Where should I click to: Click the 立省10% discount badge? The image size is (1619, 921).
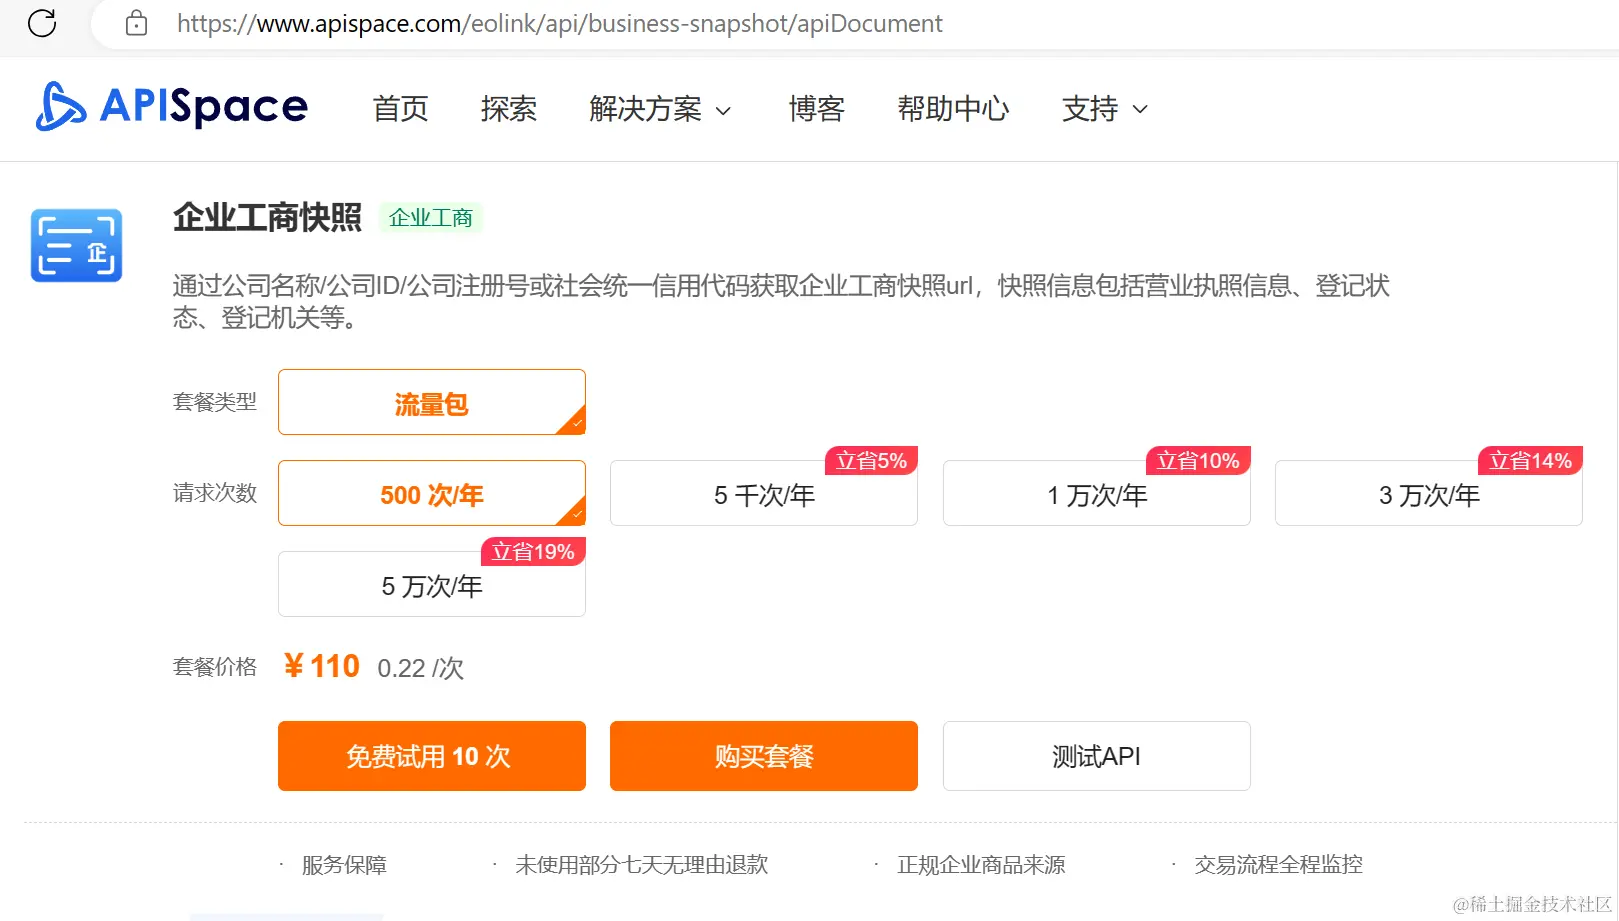click(x=1198, y=461)
